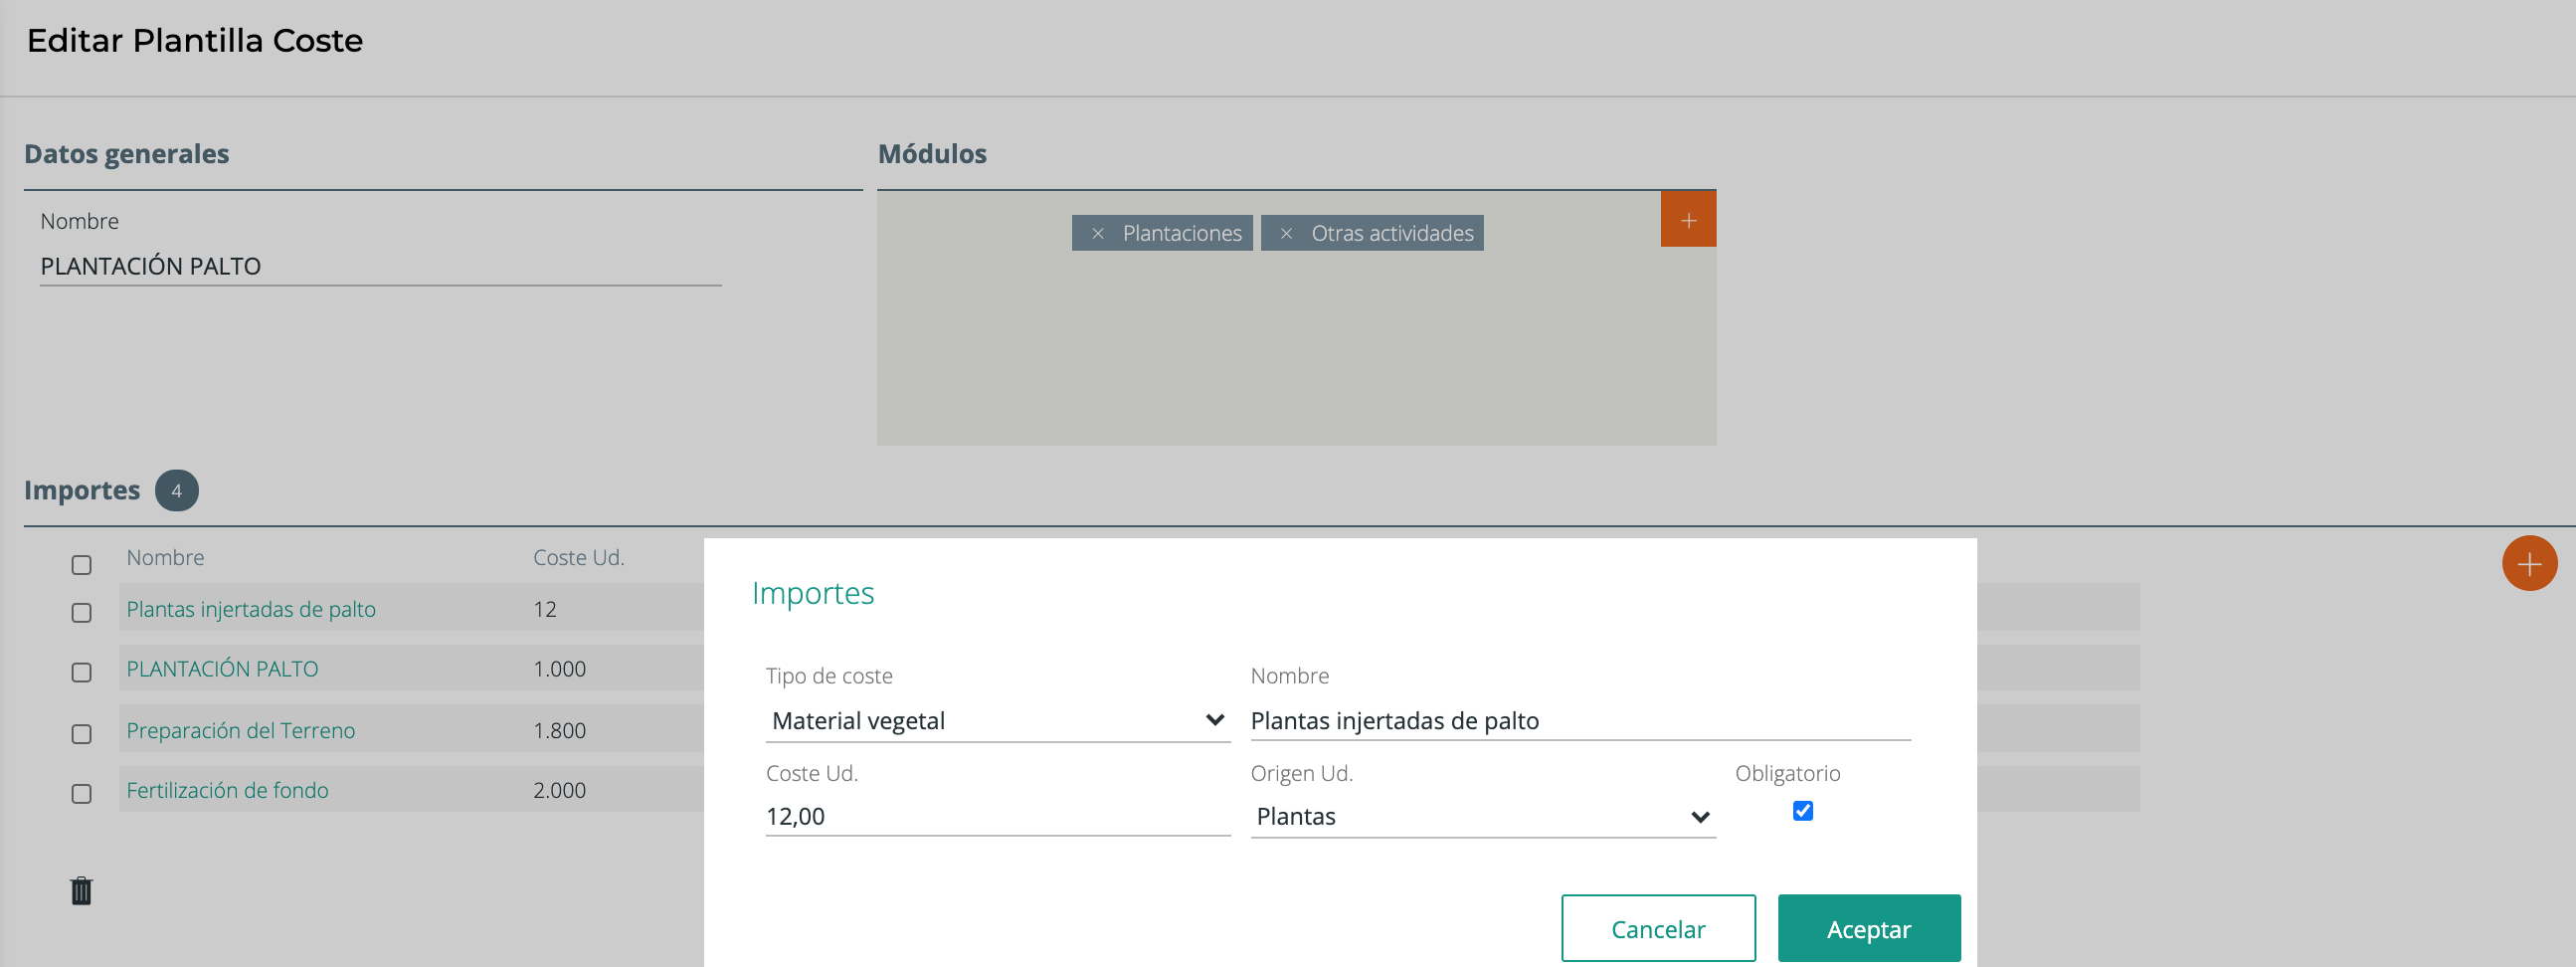The width and height of the screenshot is (2576, 967).
Task: Click the orange plus to add a new importe
Action: point(2530,563)
